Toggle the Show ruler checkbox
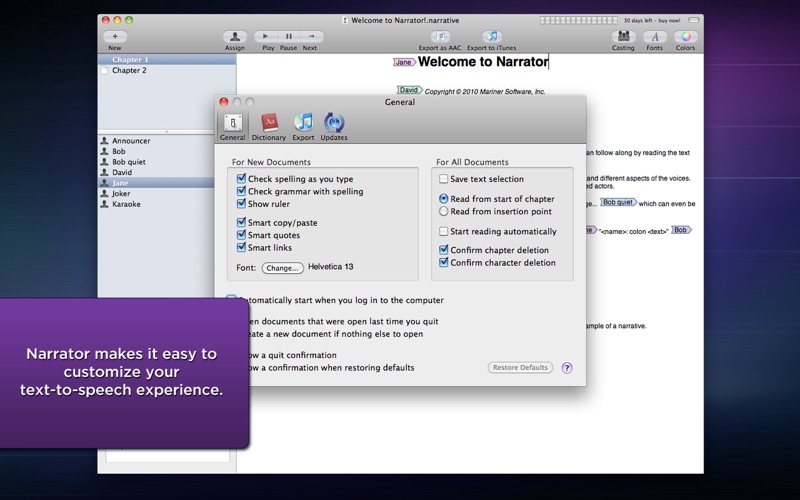 click(241, 204)
